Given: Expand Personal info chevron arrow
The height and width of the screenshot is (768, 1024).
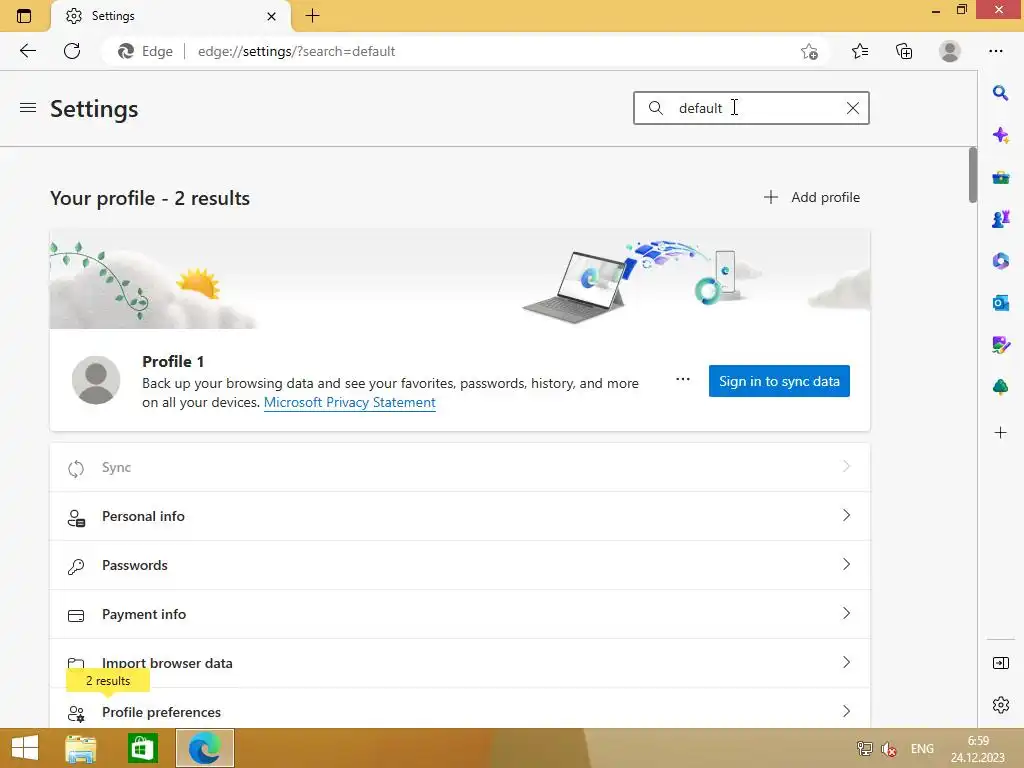Looking at the screenshot, I should [x=846, y=515].
